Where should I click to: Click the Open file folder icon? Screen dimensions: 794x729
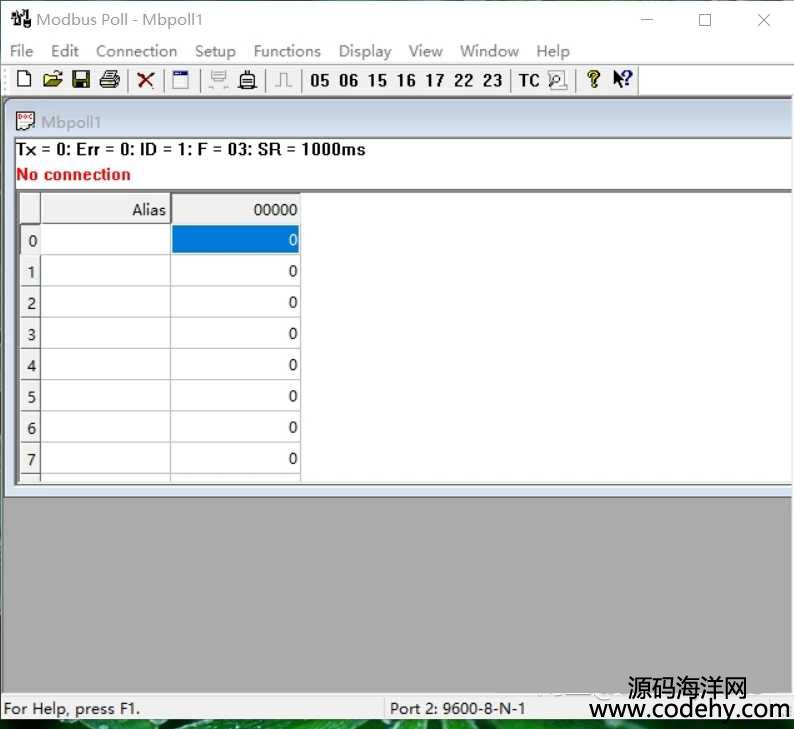point(53,79)
